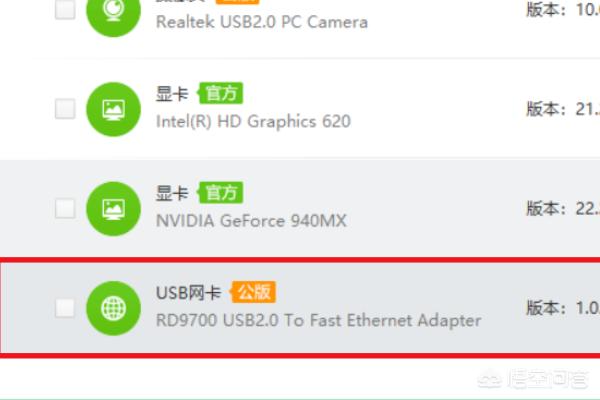Image resolution: width=600 pixels, height=400 pixels.
Task: Click the USB网卡 category label
Action: coord(189,293)
